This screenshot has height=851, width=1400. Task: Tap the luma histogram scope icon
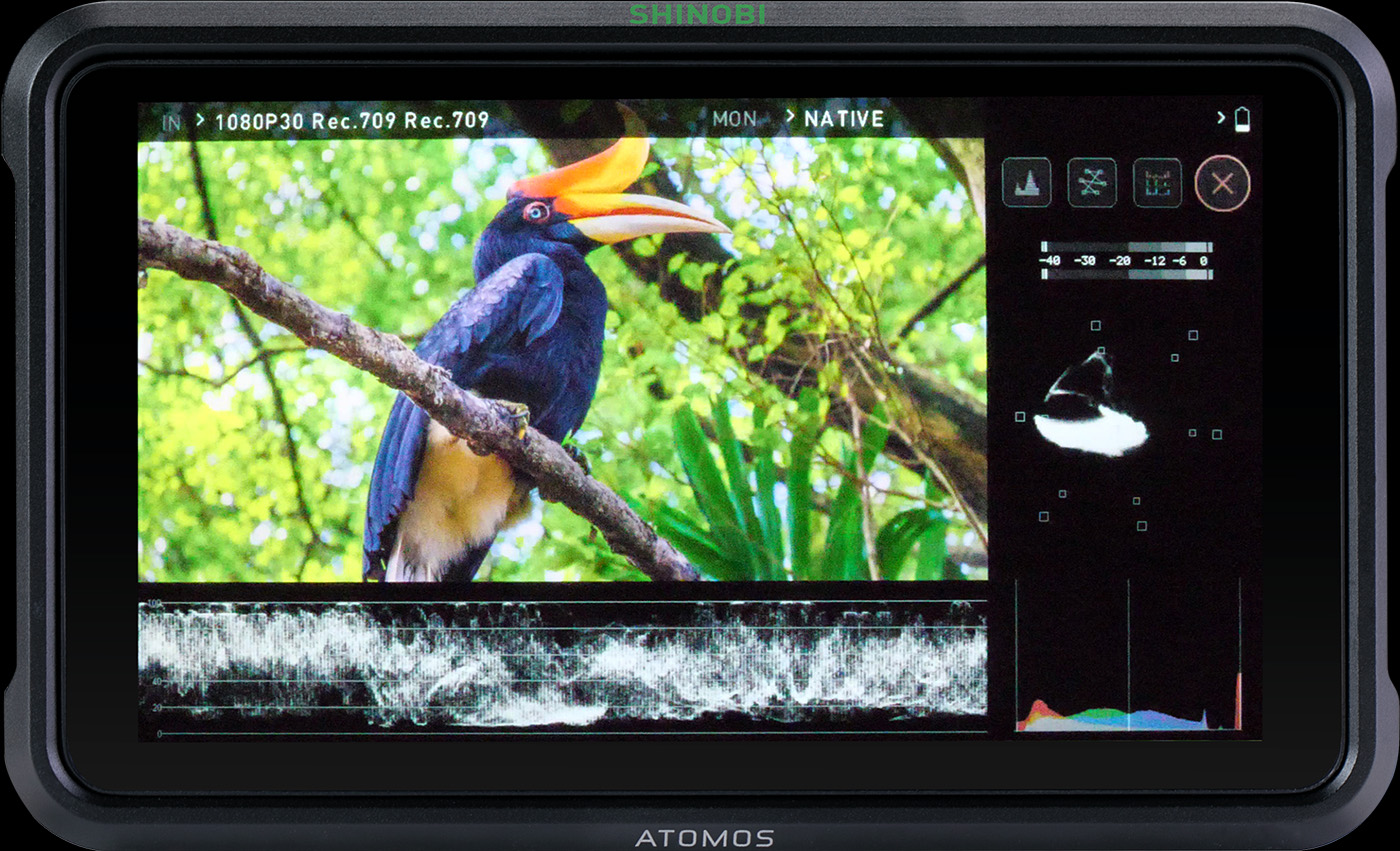pyautogui.click(x=1026, y=183)
